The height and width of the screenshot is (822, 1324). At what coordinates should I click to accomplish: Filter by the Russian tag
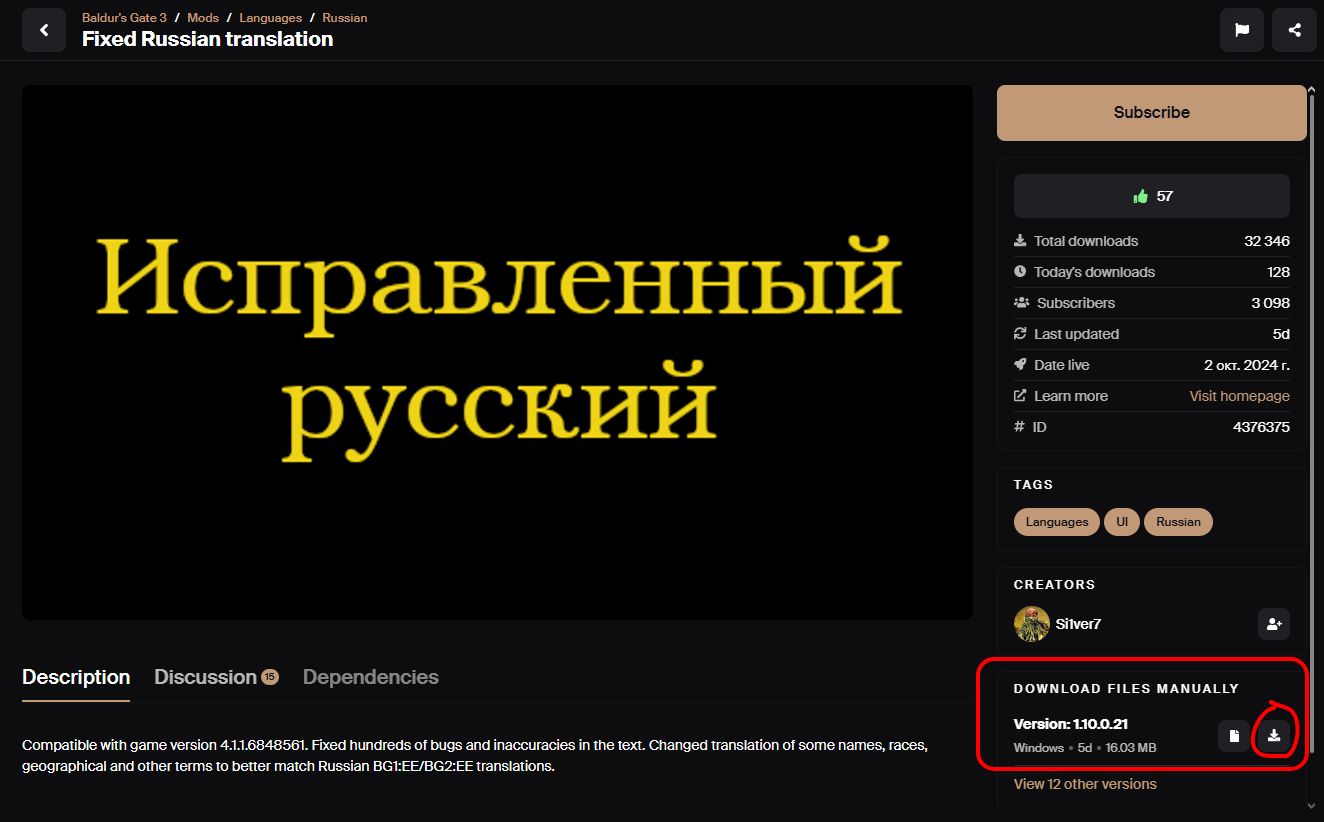[x=1178, y=522]
